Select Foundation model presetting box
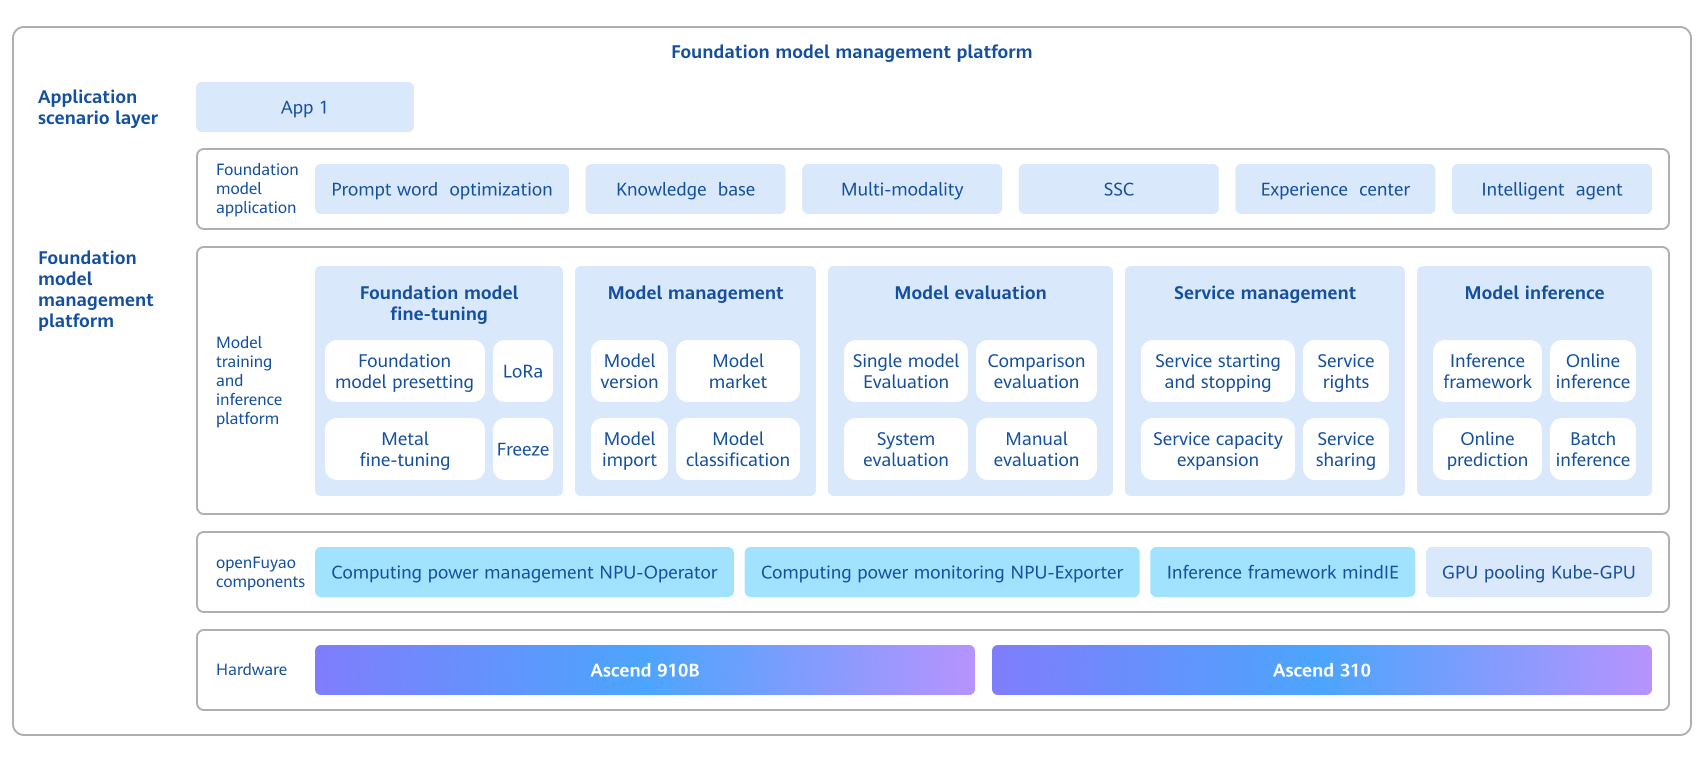Screen dimensions: 1703x762 [404, 371]
